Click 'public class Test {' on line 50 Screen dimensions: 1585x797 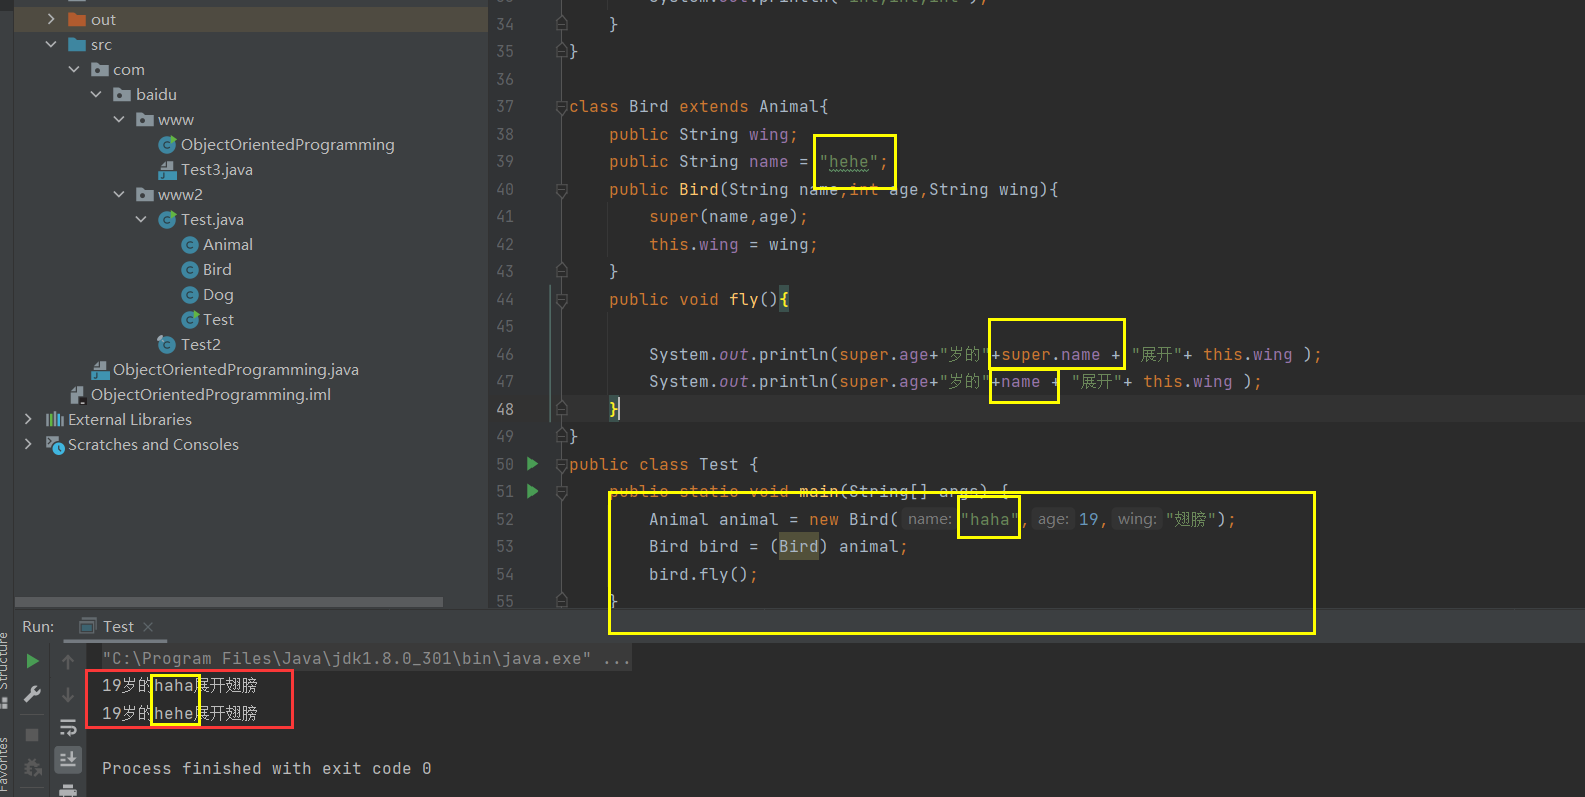point(664,464)
